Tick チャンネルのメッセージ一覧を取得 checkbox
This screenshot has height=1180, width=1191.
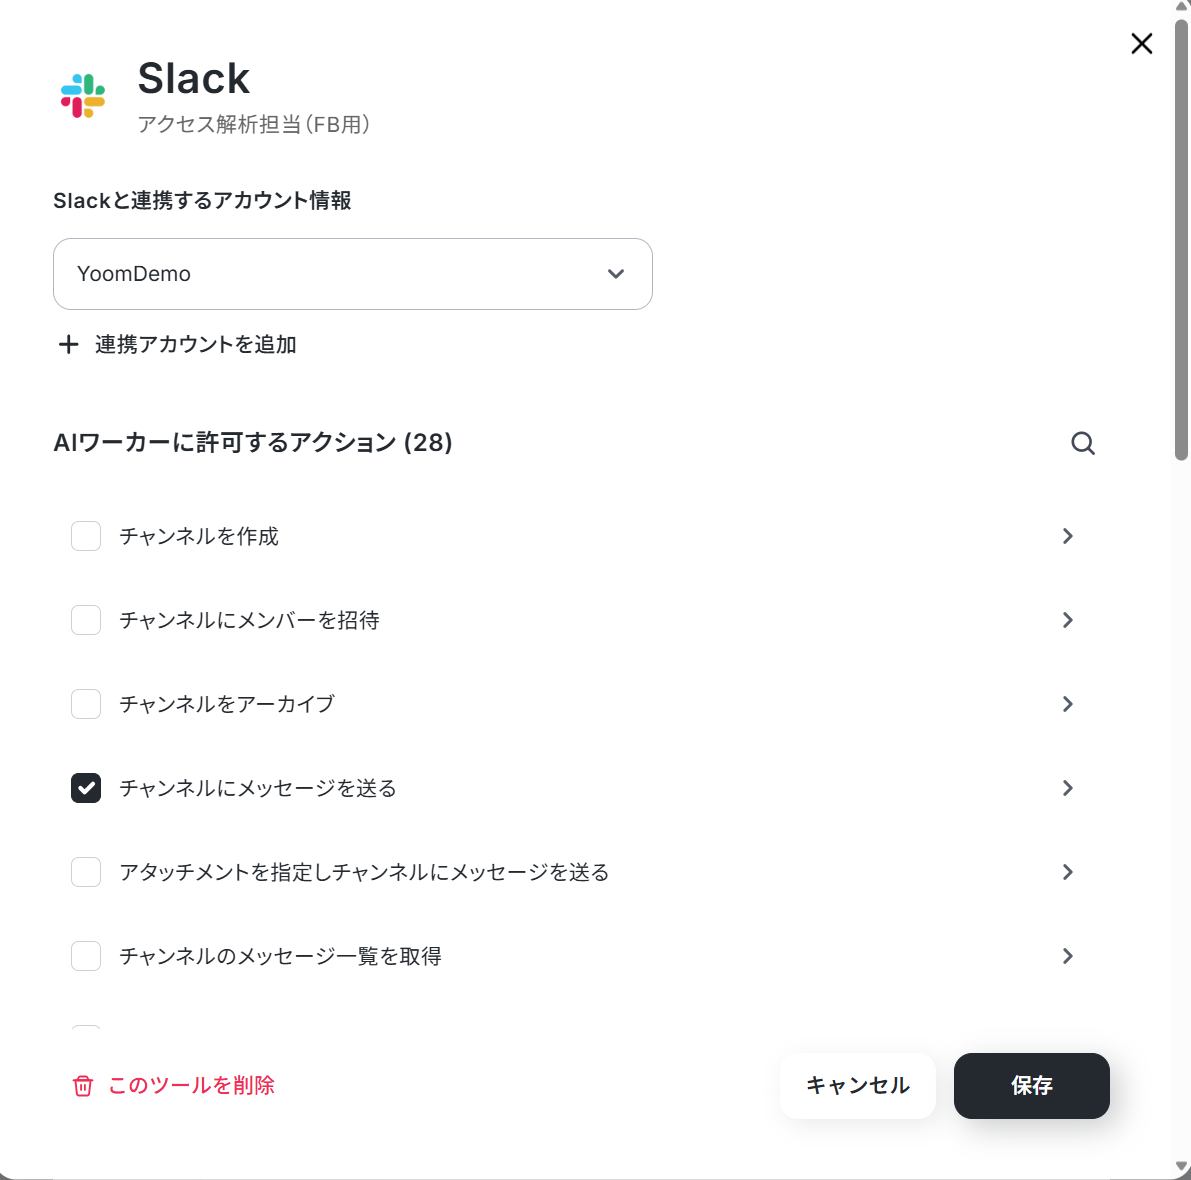click(x=86, y=956)
